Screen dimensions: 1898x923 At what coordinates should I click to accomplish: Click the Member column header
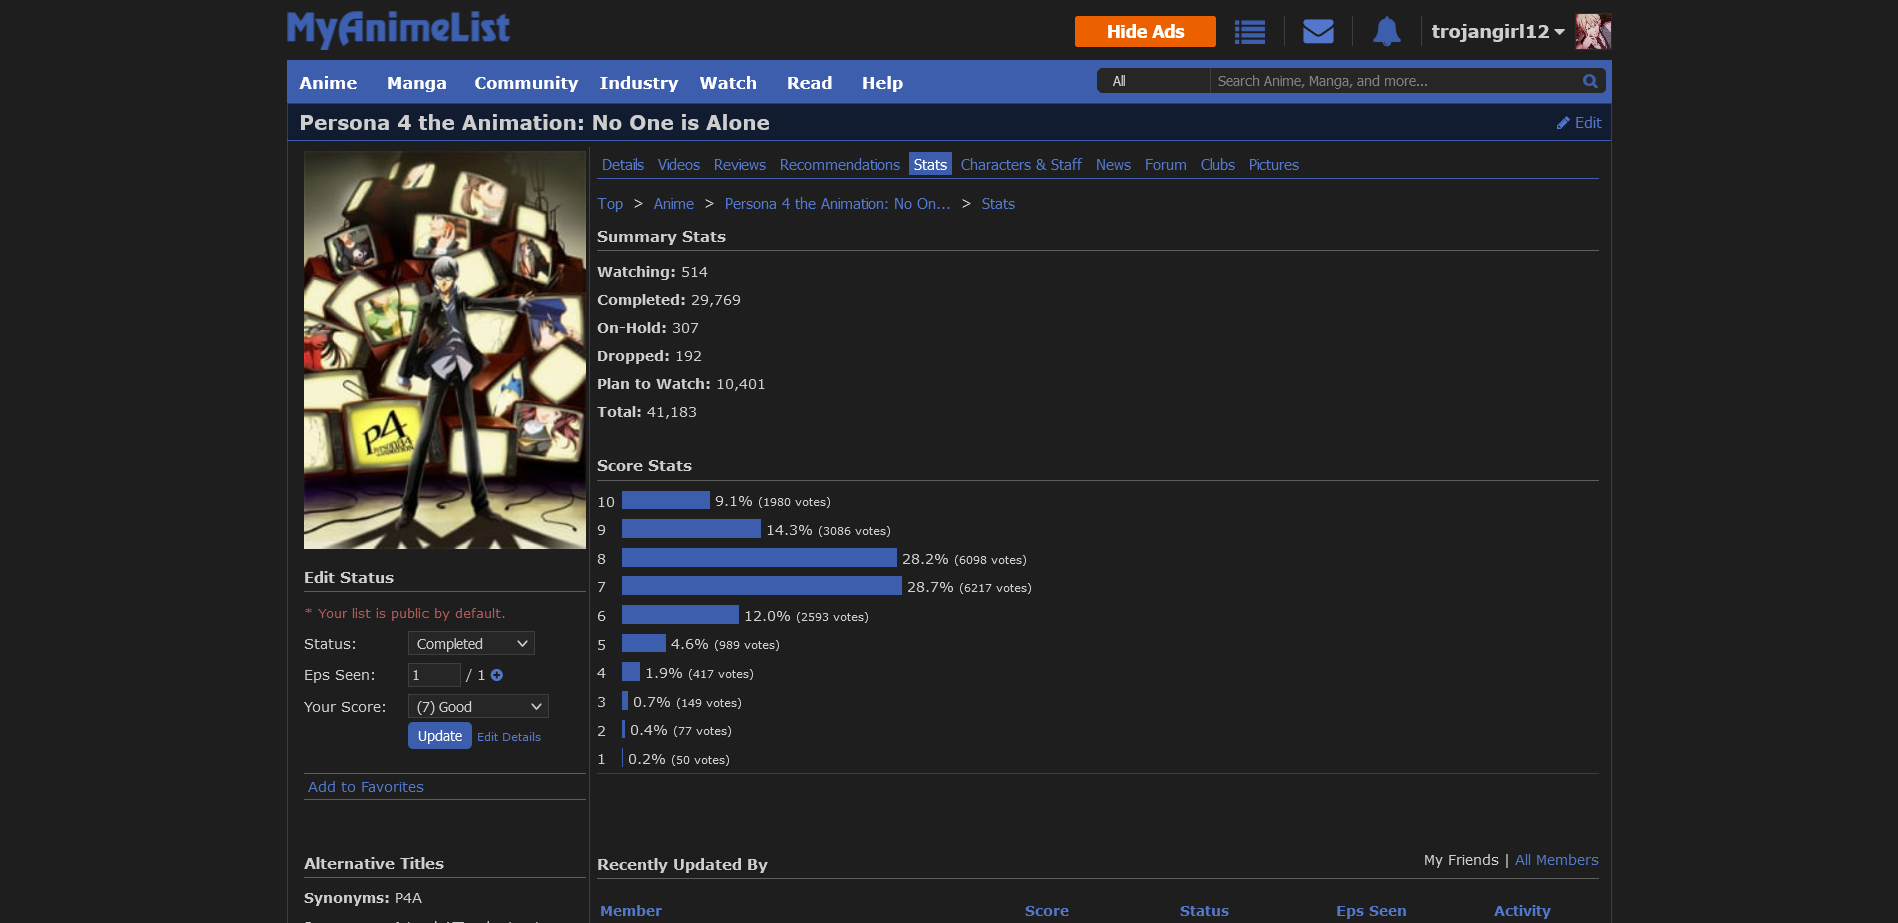coord(631,911)
